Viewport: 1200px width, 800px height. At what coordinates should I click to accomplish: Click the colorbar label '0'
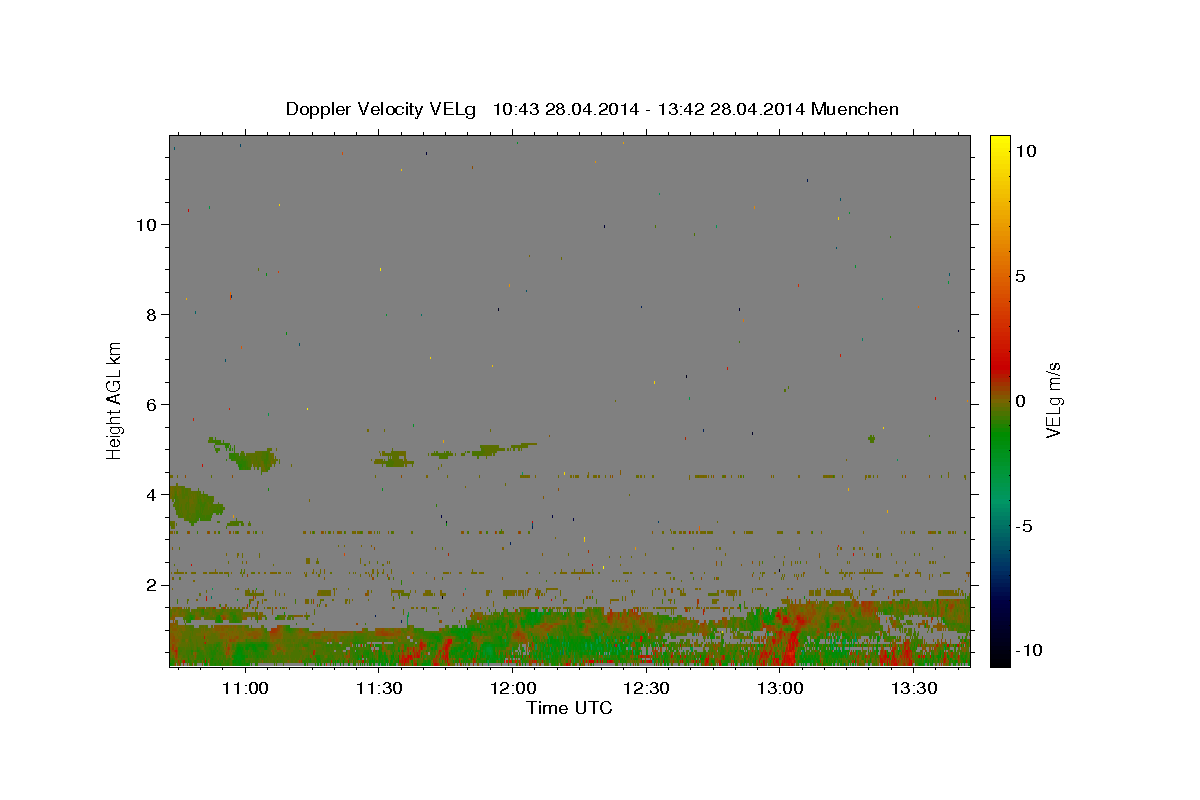(1020, 401)
